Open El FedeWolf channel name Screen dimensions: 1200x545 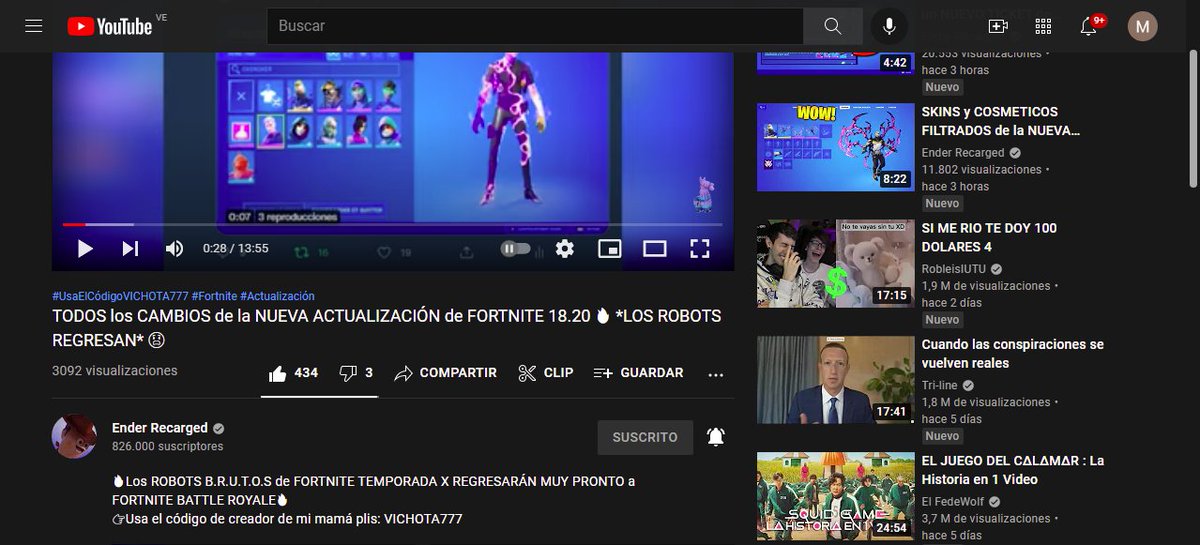954,502
